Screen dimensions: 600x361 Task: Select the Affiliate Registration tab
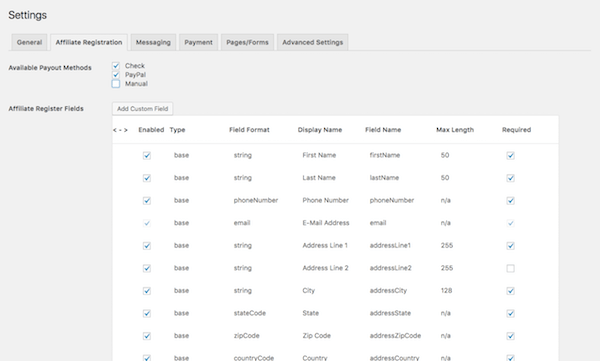(89, 42)
